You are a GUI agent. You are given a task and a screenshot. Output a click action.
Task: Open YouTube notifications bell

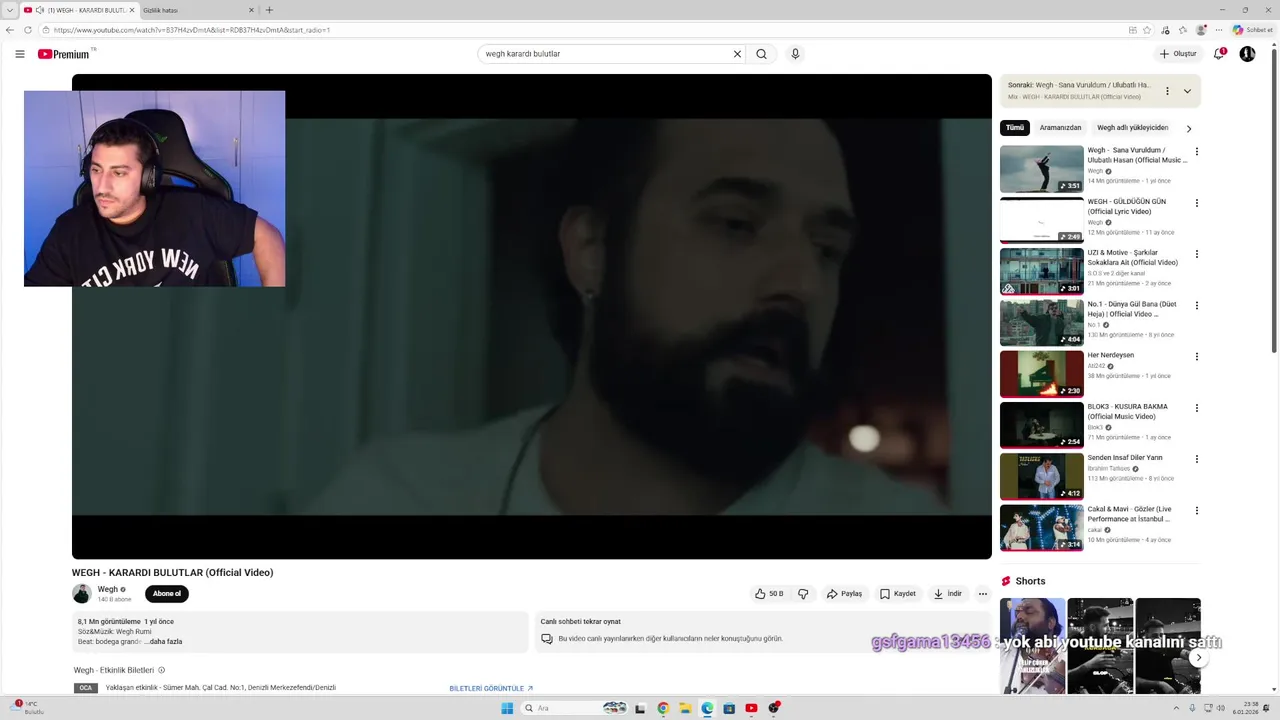tap(1219, 54)
